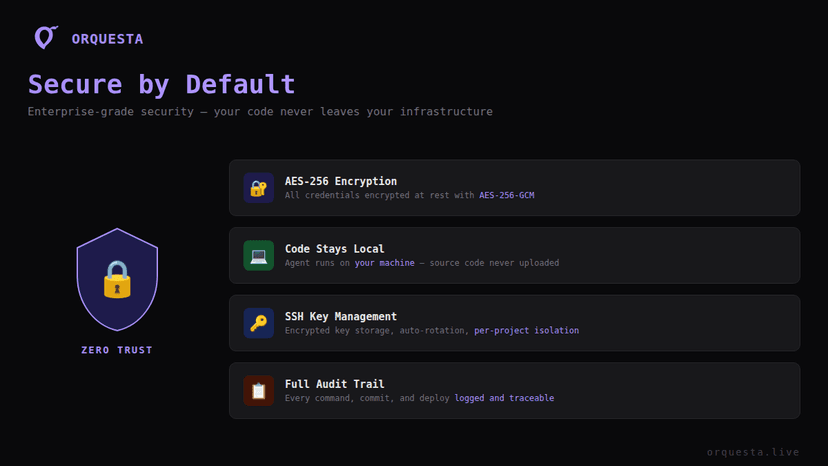828x466 pixels.
Task: Click the ORQUESTA brand name text
Action: pyautogui.click(x=107, y=39)
